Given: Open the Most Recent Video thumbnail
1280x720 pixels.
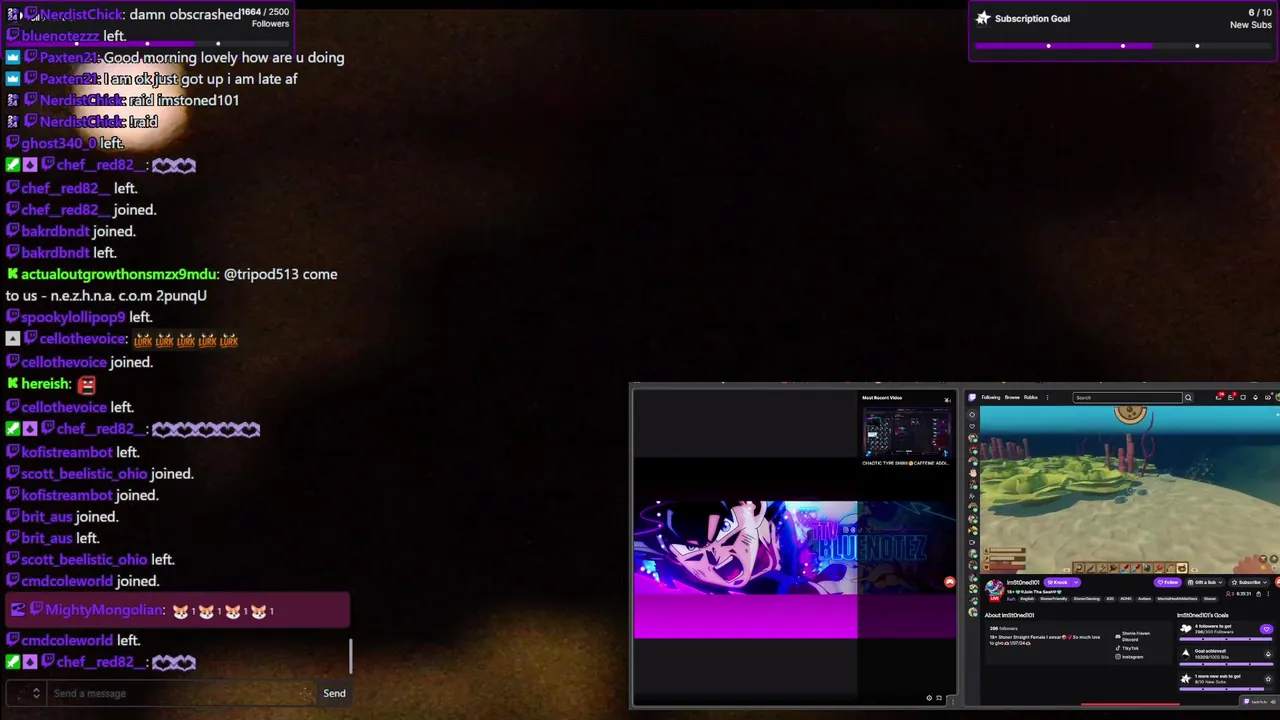Looking at the screenshot, I should click(907, 431).
